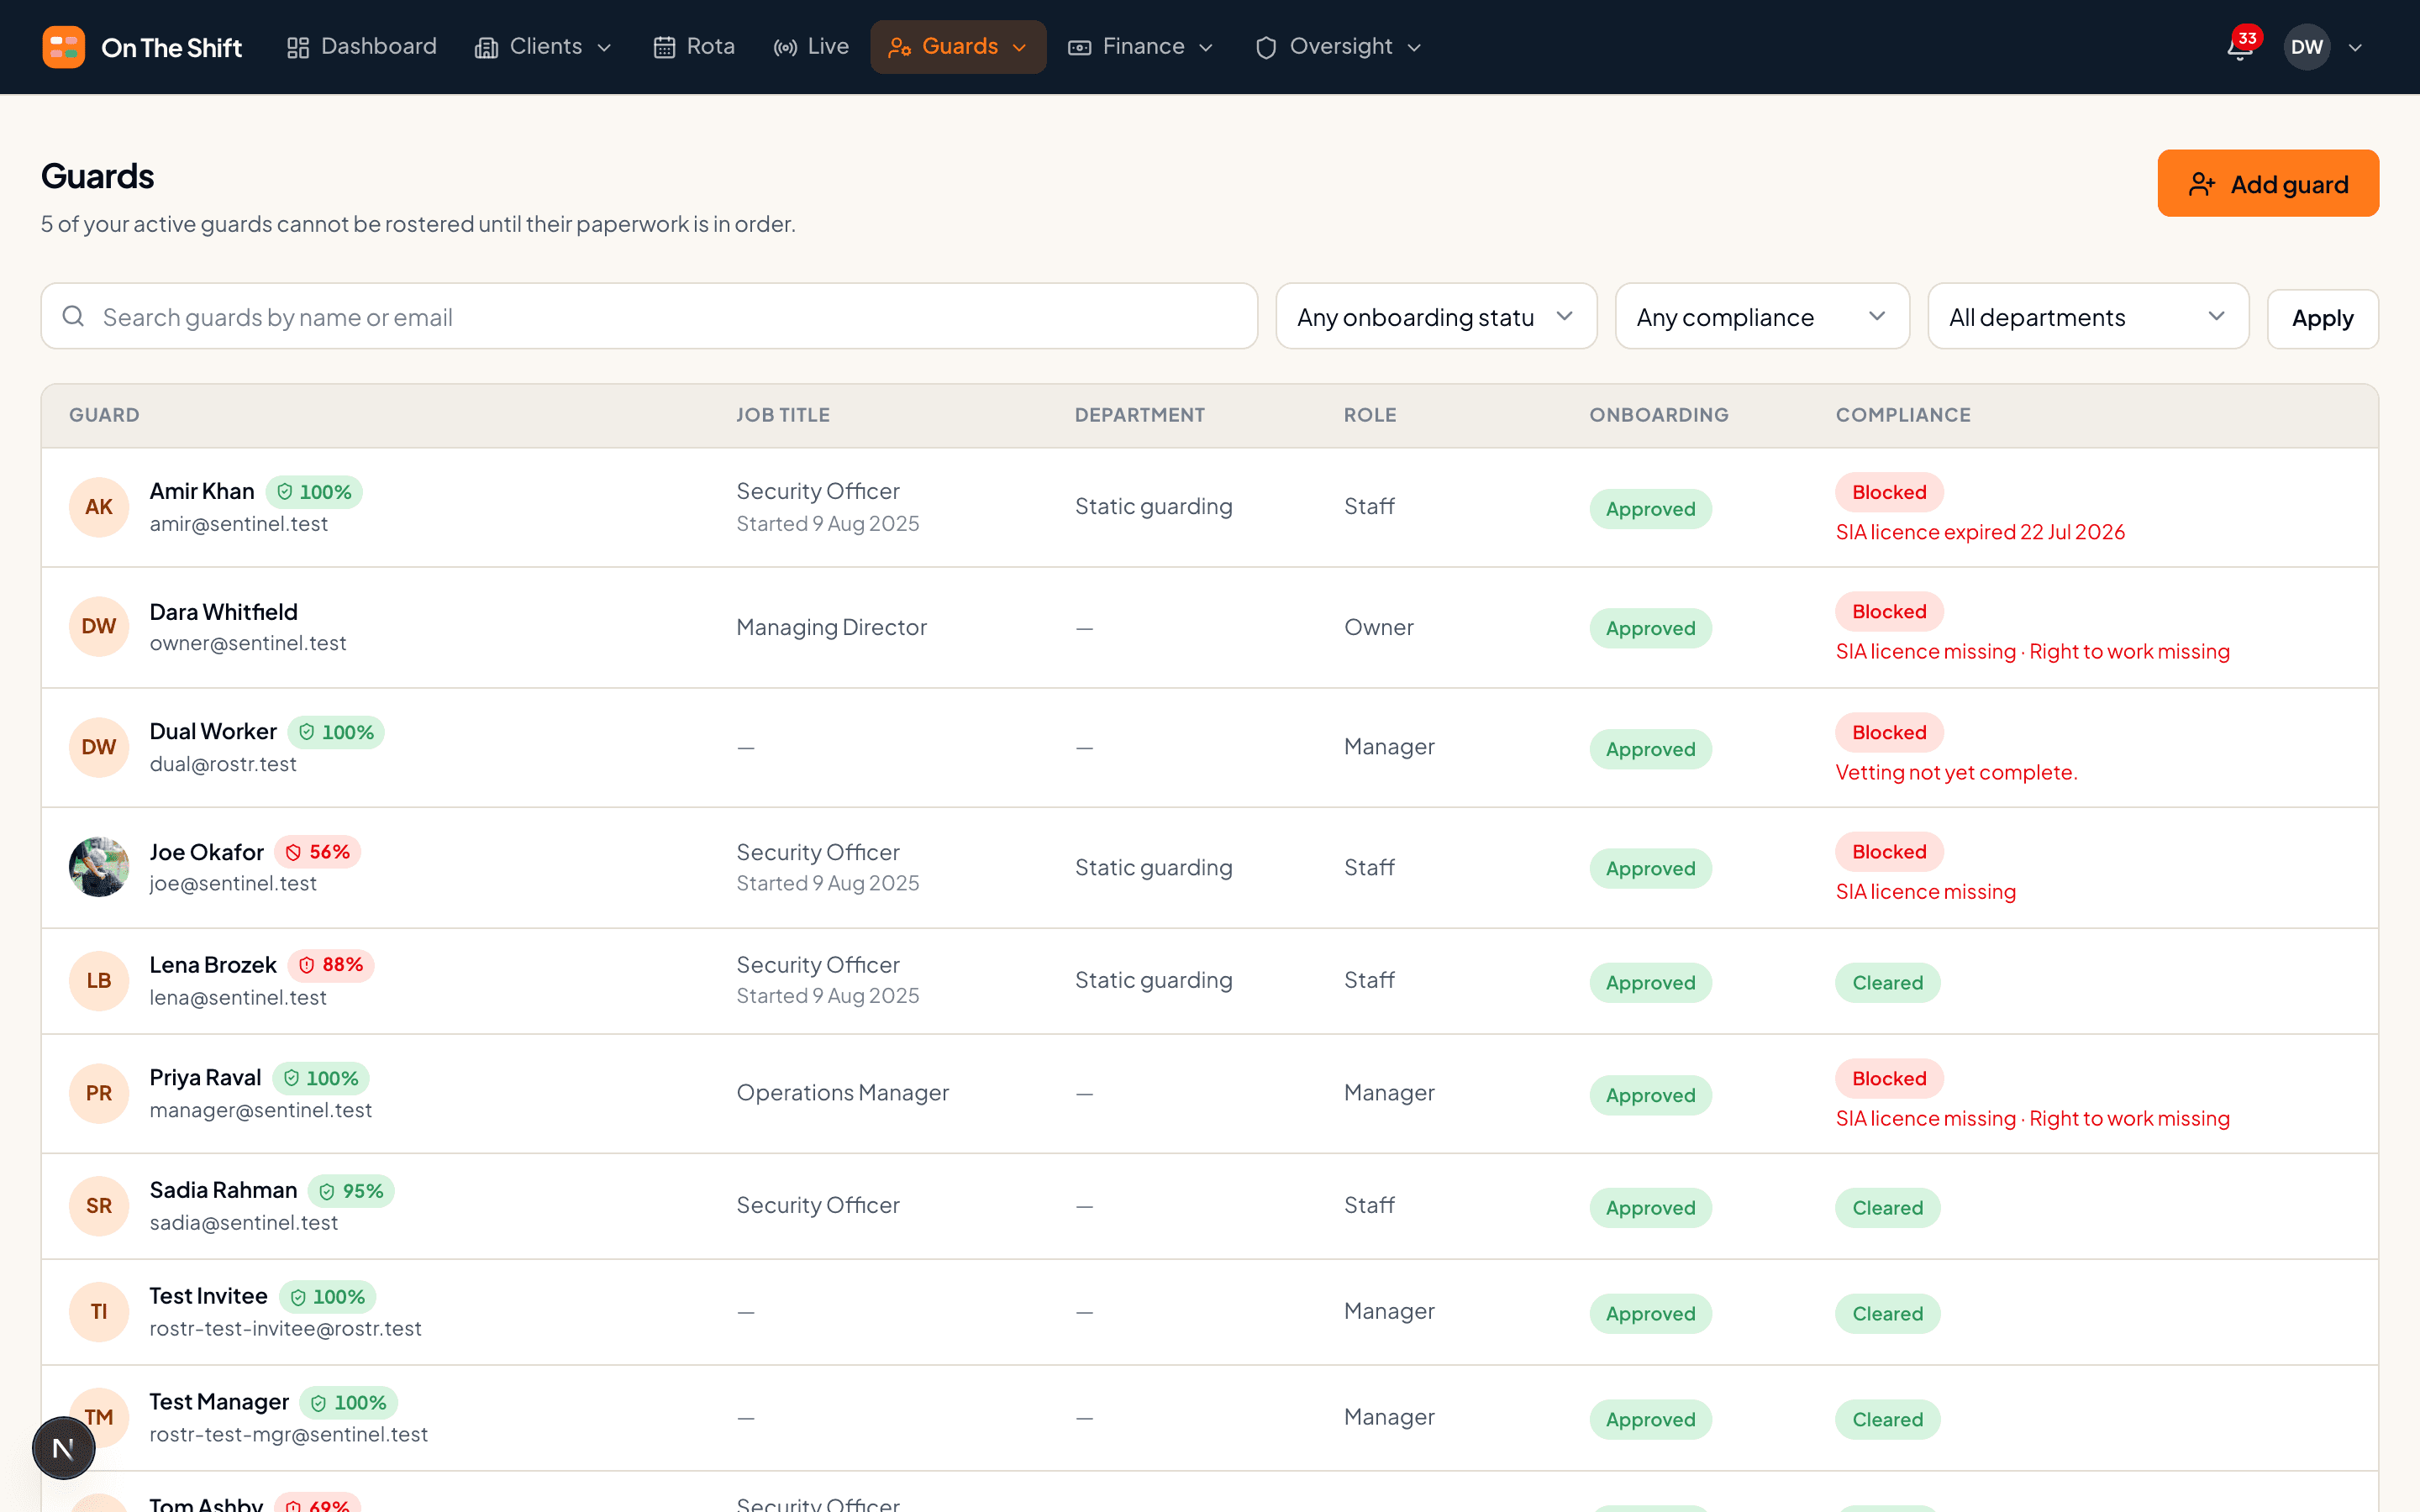Click Test Manager's Approved badge
Viewport: 2420px width, 1512px height.
click(x=1650, y=1420)
